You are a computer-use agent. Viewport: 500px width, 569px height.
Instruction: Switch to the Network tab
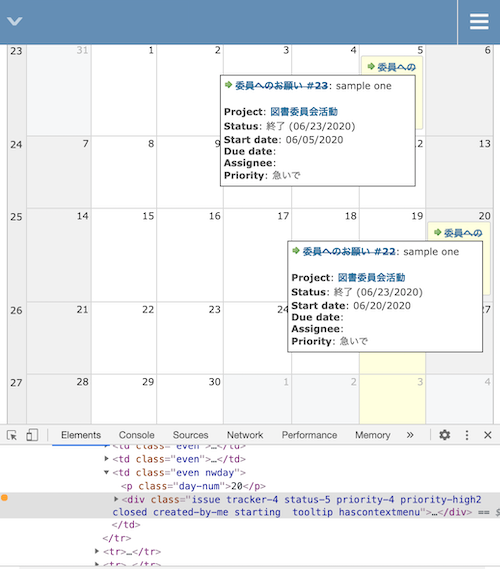pos(245,435)
